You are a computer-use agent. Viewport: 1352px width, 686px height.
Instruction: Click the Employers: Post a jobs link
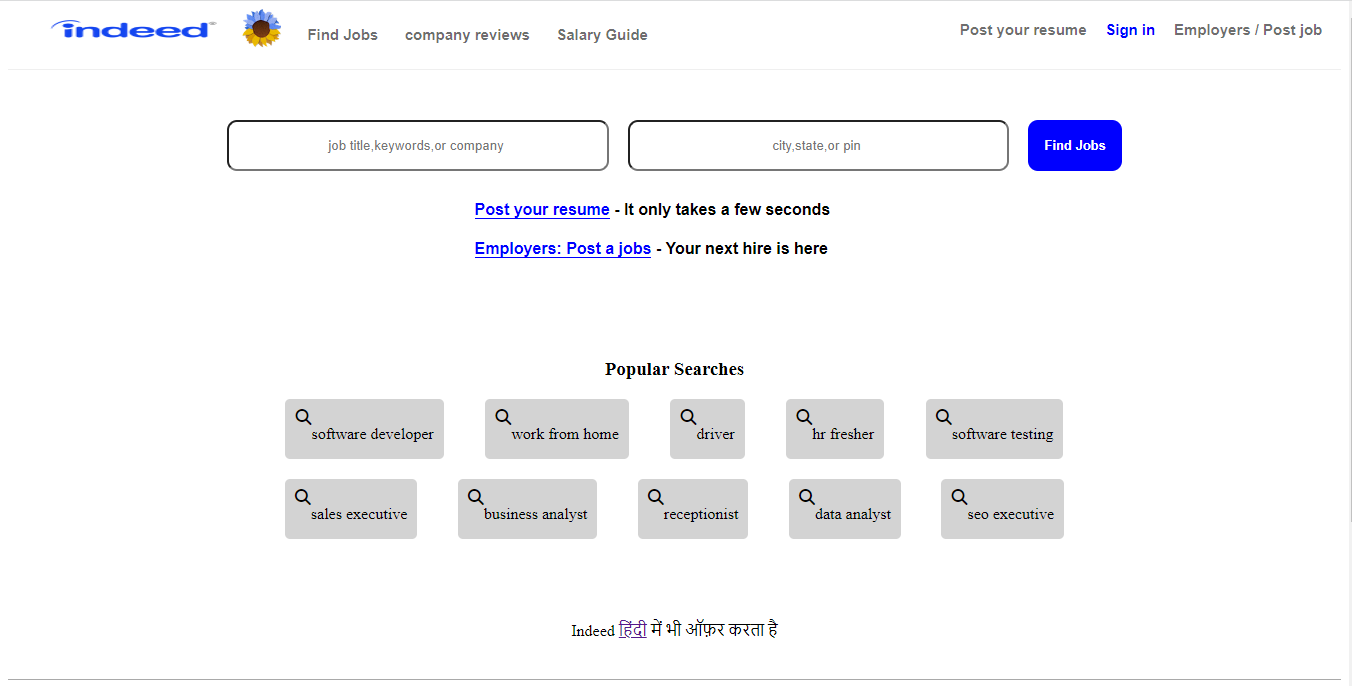tap(562, 248)
